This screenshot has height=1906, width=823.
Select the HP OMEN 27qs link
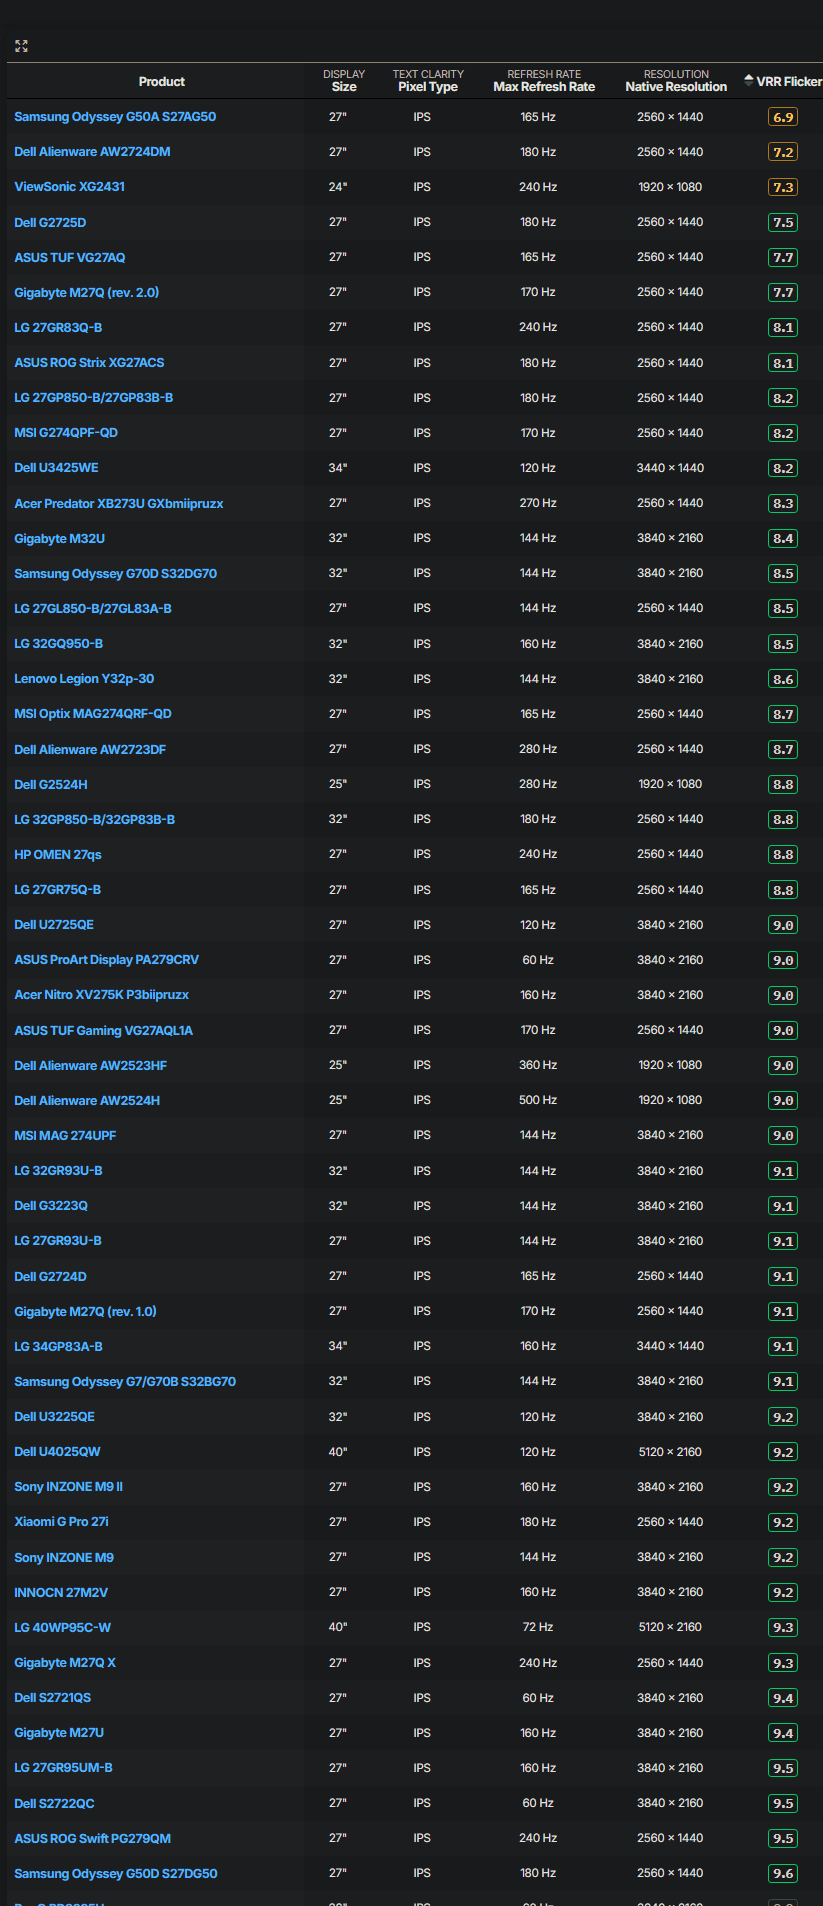[x=58, y=854]
